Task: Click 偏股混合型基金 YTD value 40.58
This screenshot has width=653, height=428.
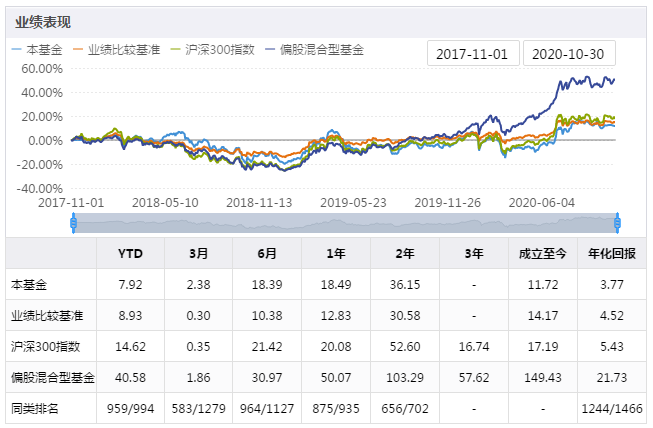Action: coord(130,378)
